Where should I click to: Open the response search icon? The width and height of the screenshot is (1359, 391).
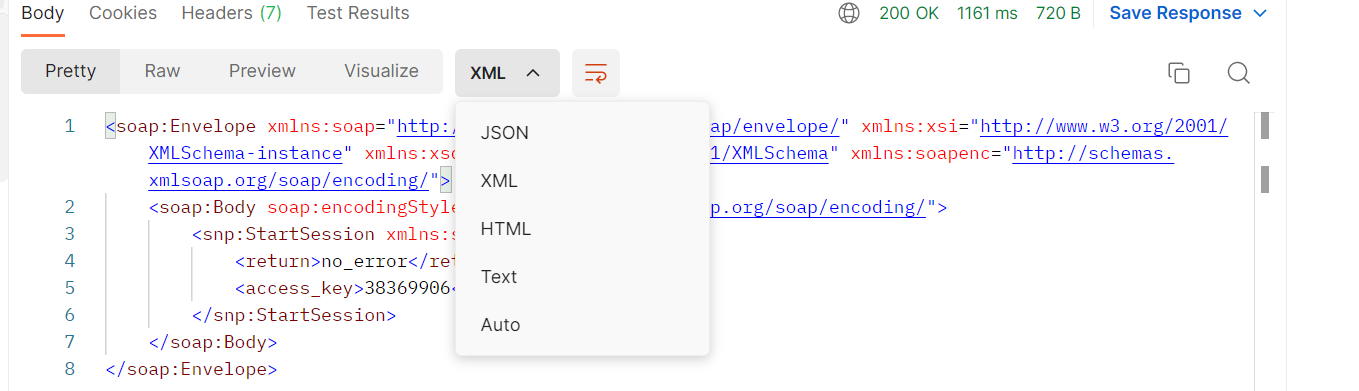[x=1238, y=73]
